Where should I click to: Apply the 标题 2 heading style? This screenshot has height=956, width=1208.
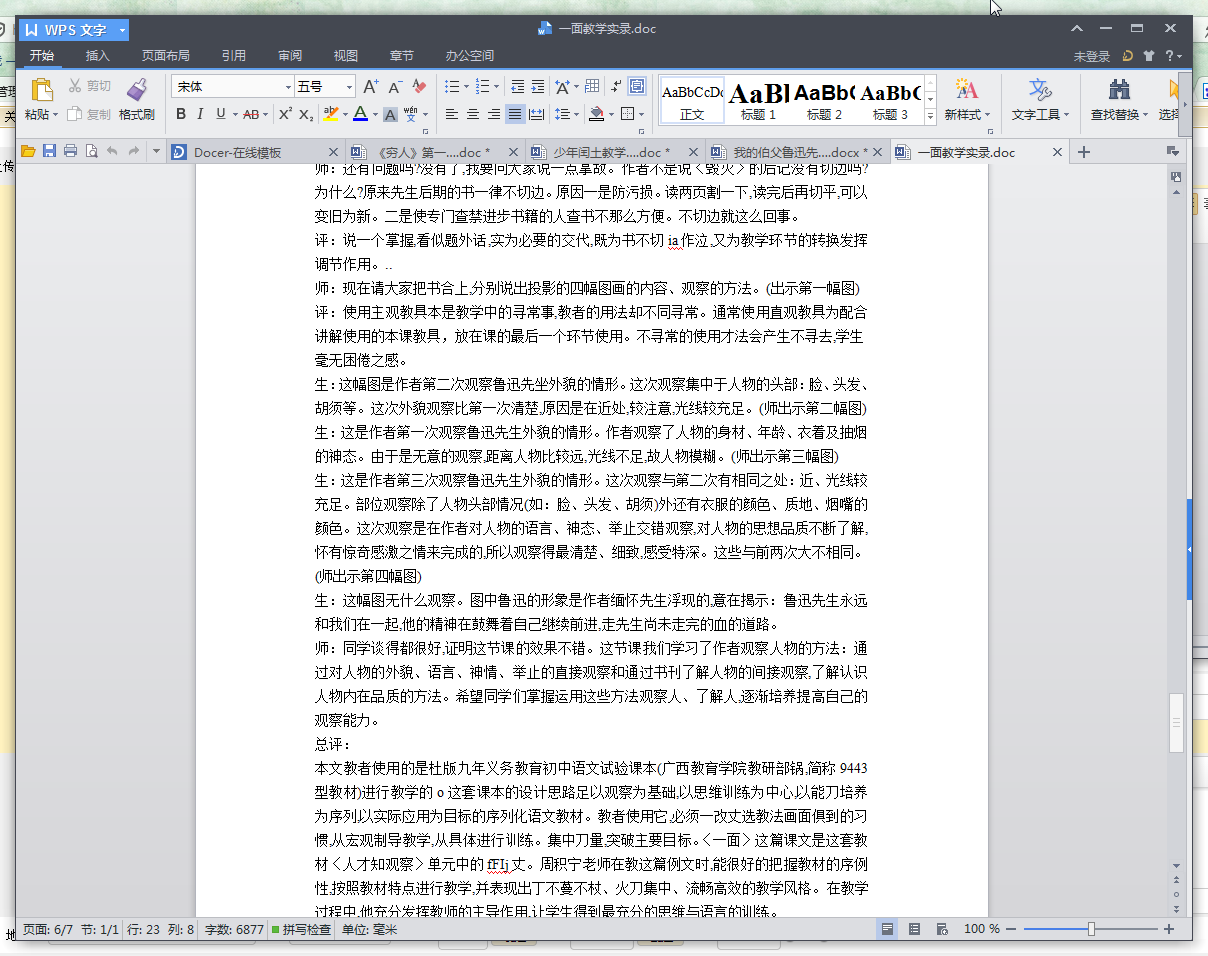(x=824, y=100)
